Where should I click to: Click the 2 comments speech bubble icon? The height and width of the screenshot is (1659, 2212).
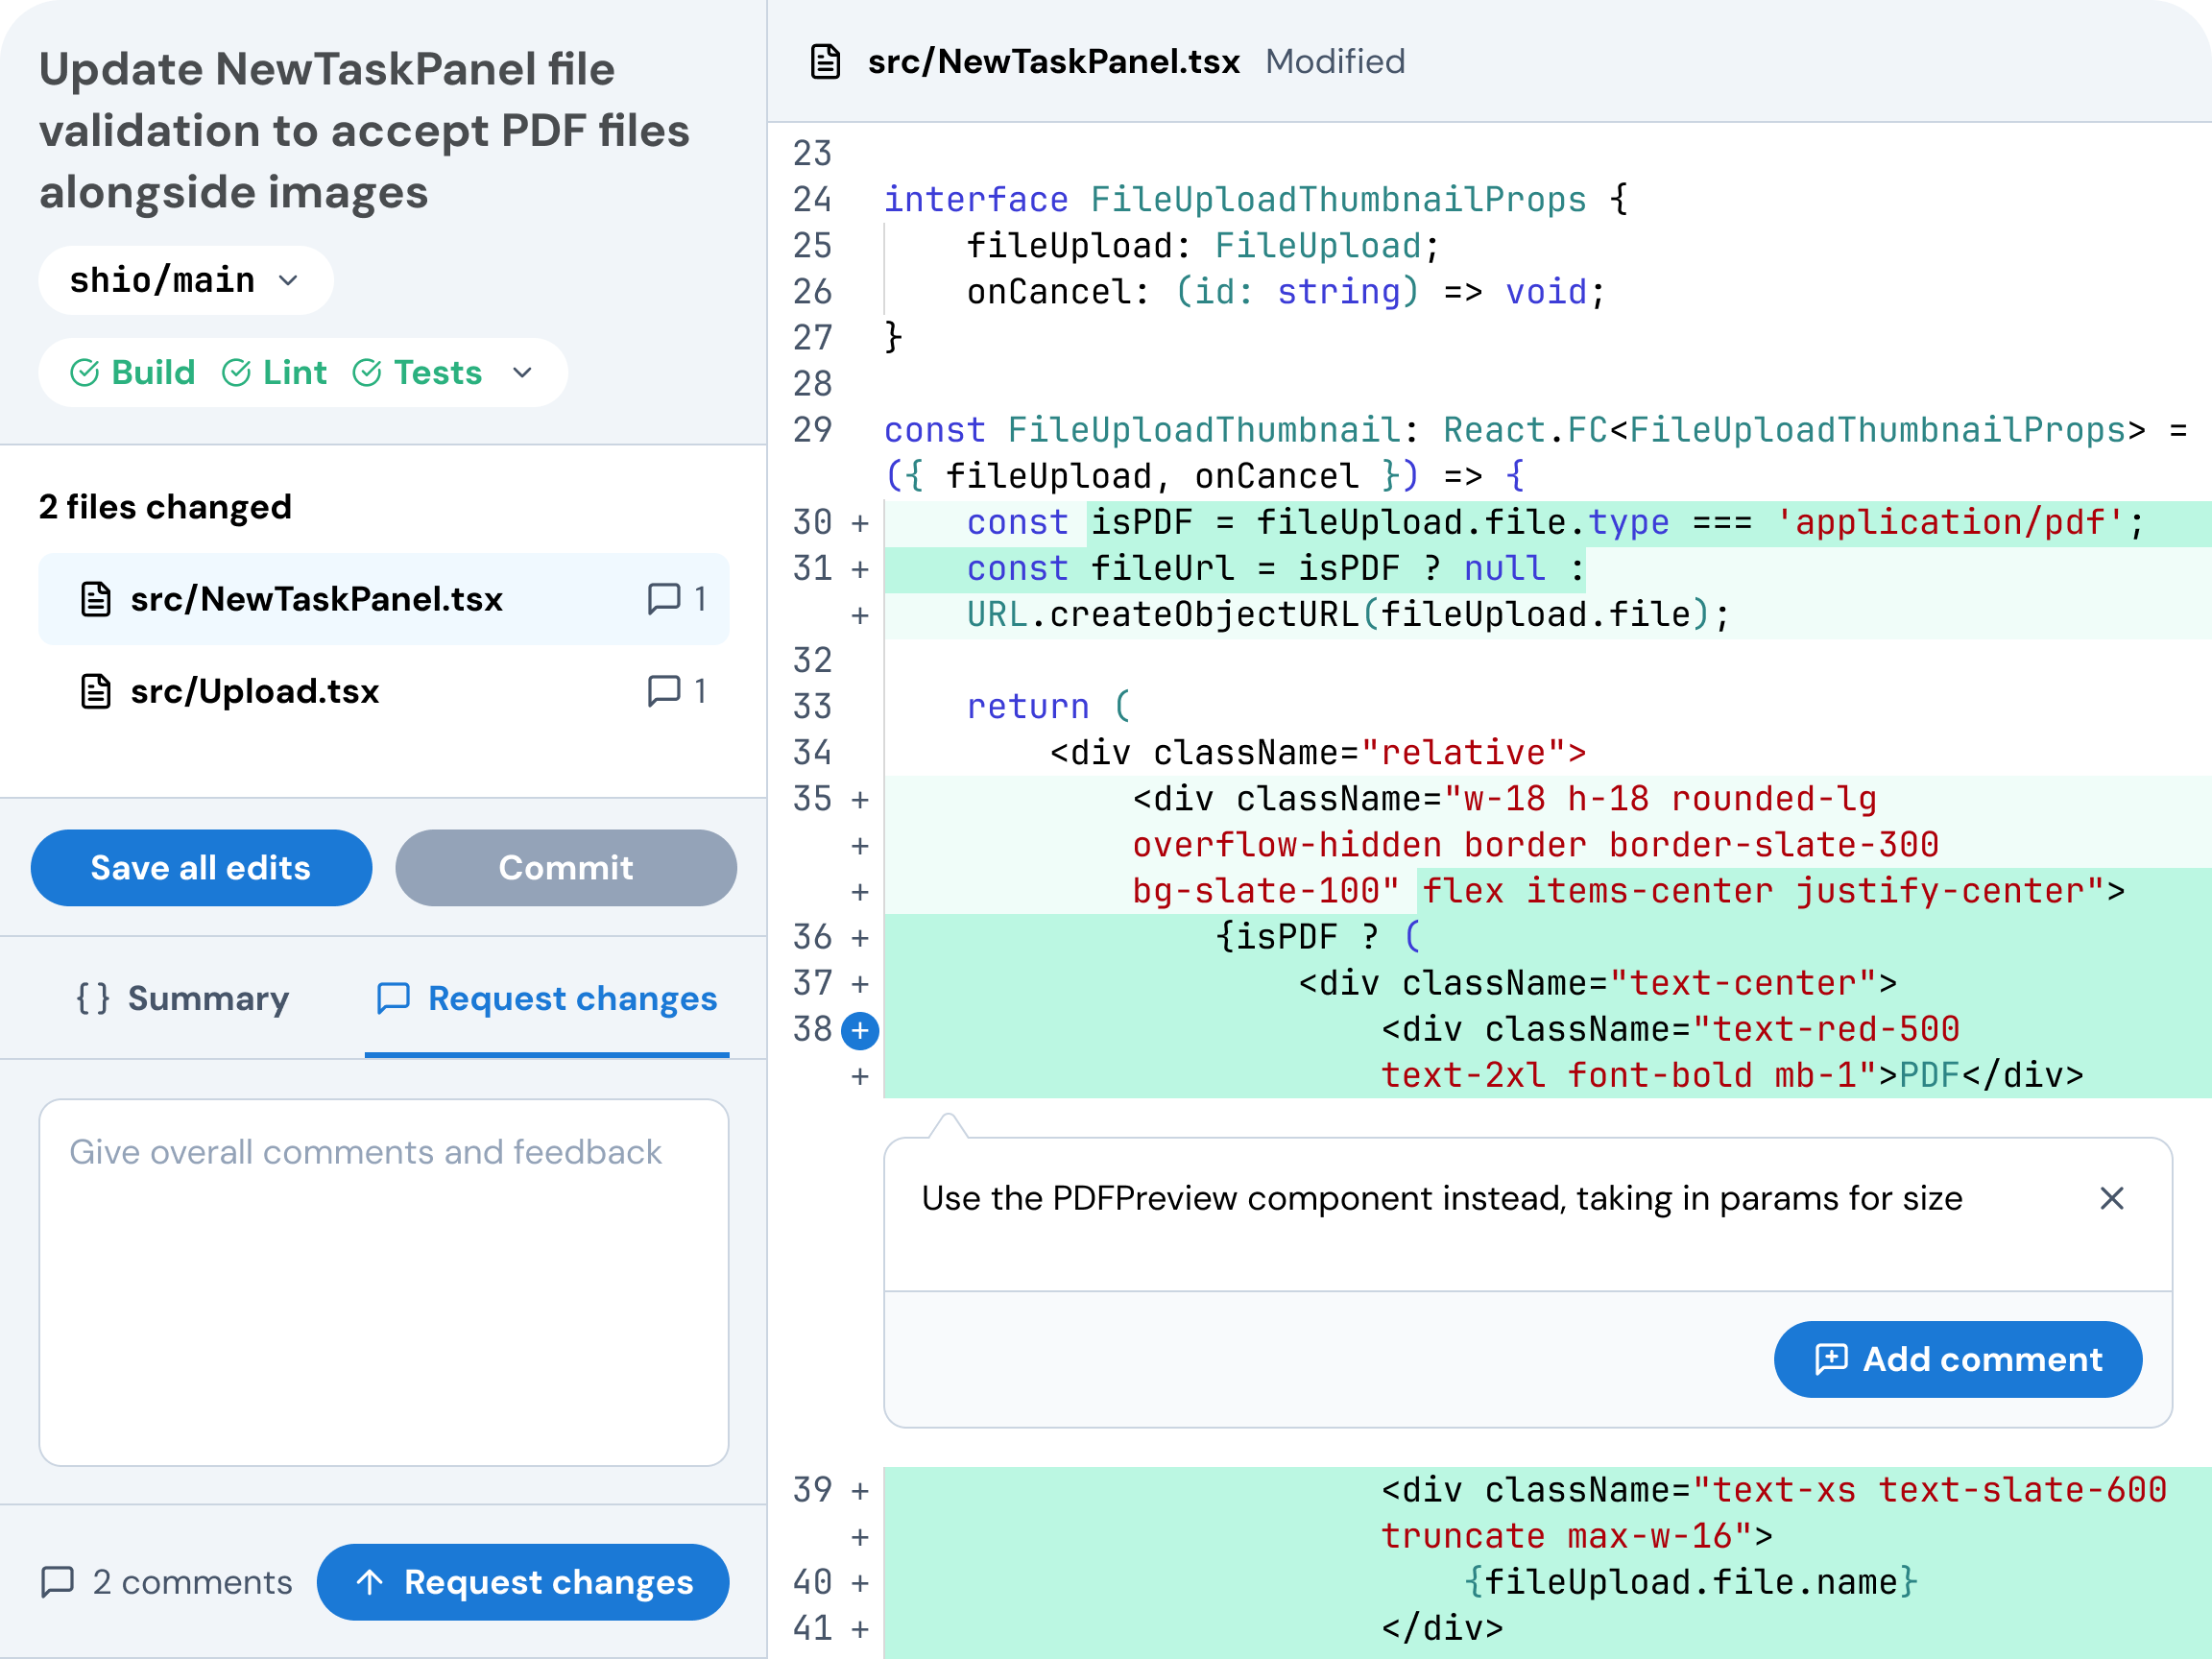pyautogui.click(x=57, y=1581)
